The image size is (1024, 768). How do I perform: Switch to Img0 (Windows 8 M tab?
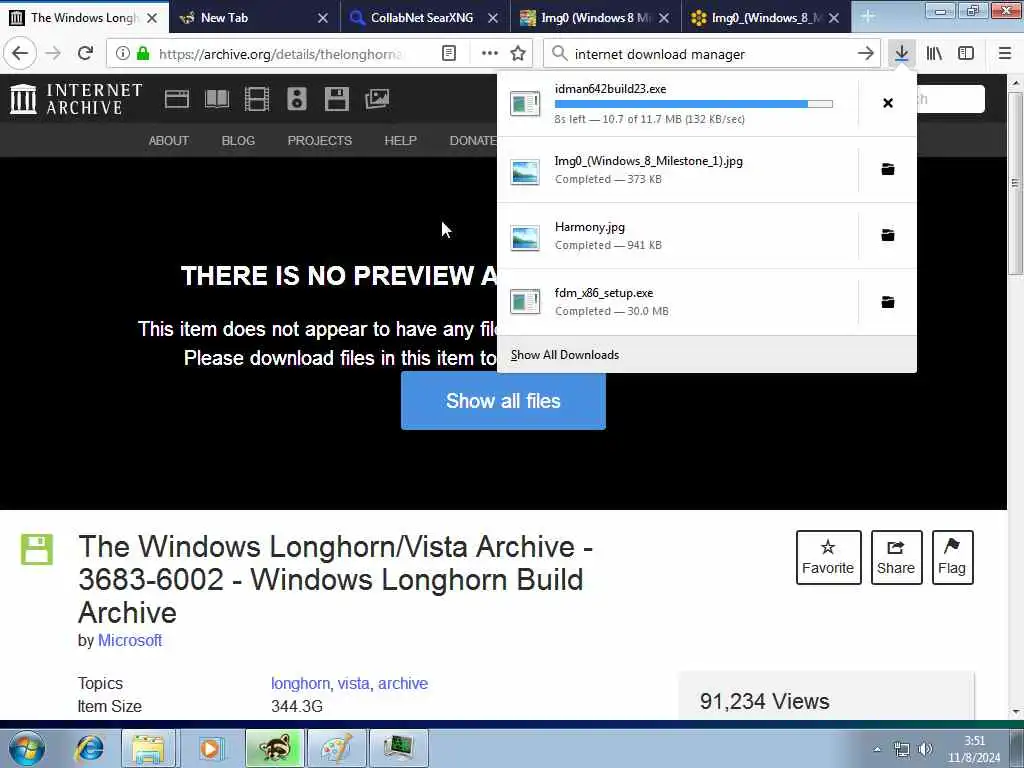(594, 18)
